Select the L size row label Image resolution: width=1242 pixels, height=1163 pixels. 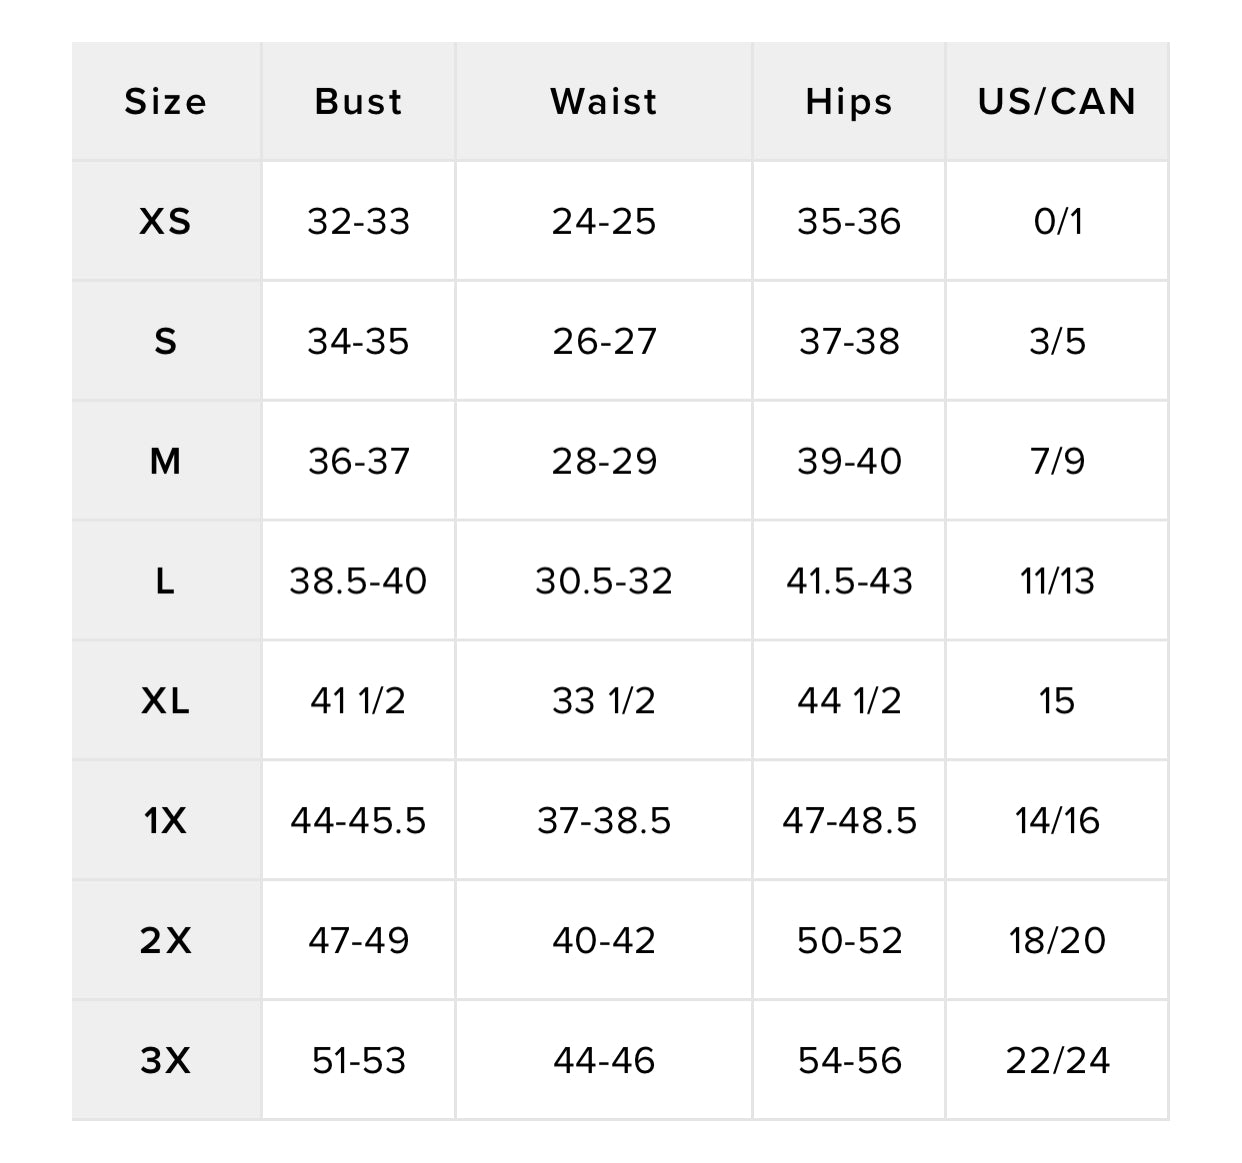(x=166, y=581)
